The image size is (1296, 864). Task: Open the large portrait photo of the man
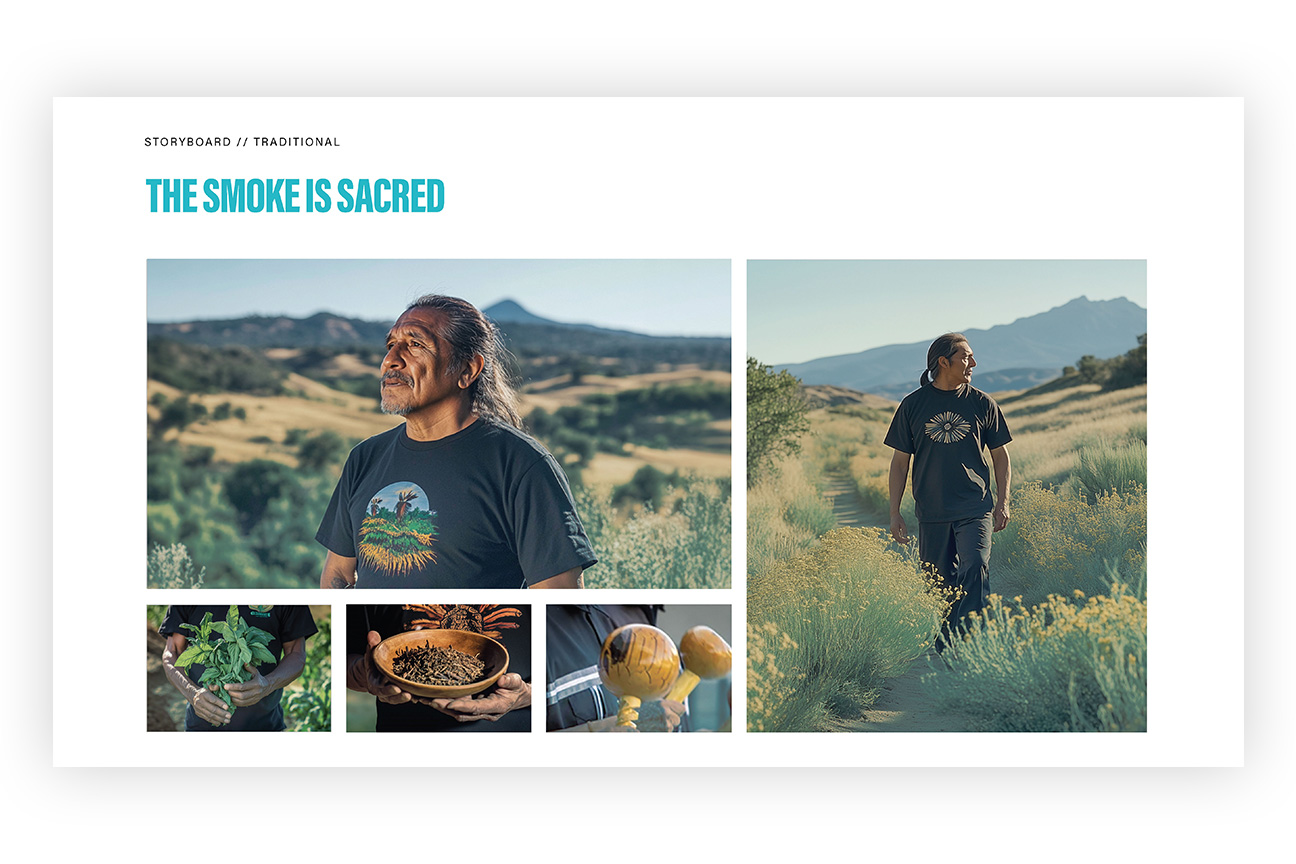[439, 424]
